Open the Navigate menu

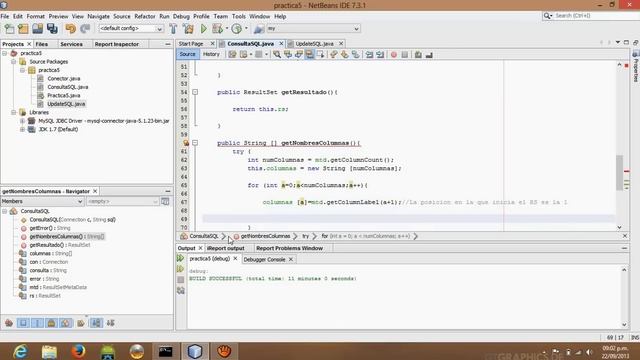[x=98, y=16]
